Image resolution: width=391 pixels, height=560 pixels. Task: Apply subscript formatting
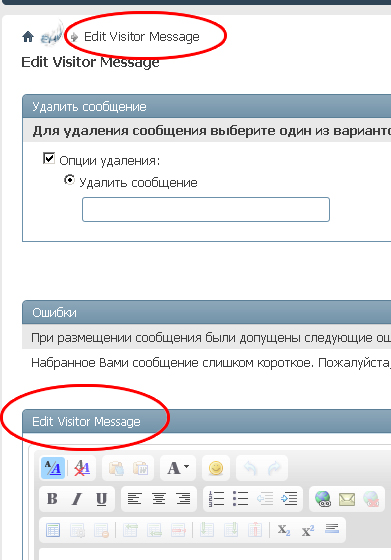point(284,530)
